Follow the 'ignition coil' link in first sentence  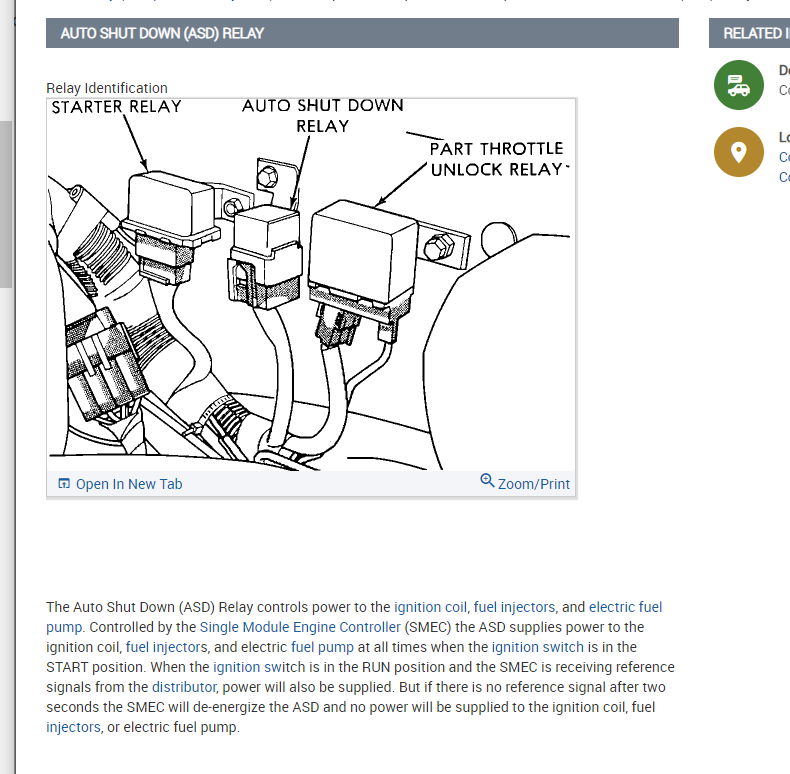coord(430,607)
